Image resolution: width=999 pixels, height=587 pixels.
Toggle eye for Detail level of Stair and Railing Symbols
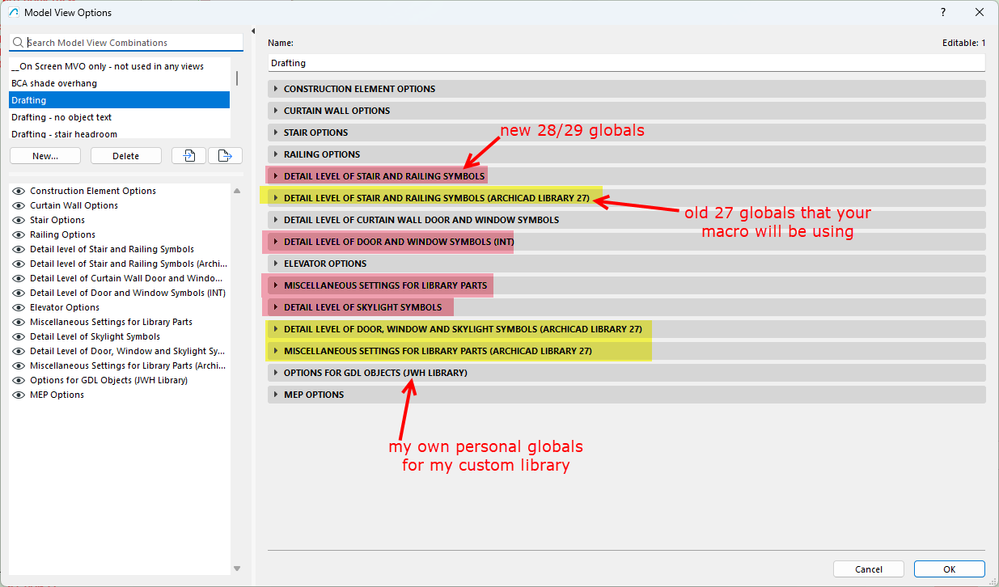[x=18, y=249]
